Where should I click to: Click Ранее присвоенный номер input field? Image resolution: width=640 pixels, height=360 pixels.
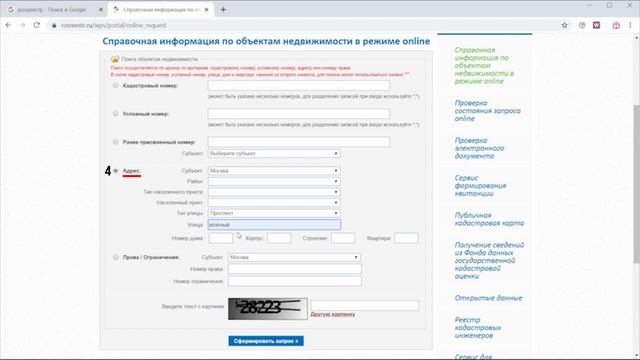[x=299, y=142]
